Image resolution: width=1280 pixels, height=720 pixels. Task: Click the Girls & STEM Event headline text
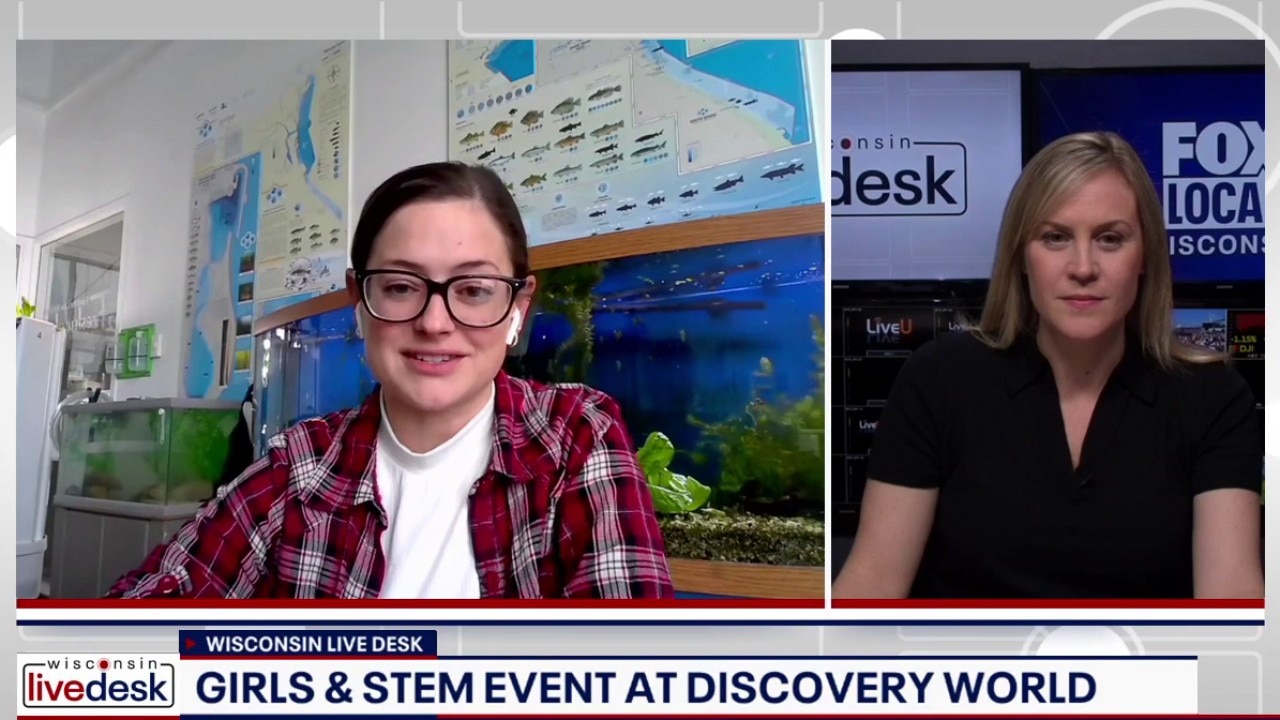coord(645,688)
